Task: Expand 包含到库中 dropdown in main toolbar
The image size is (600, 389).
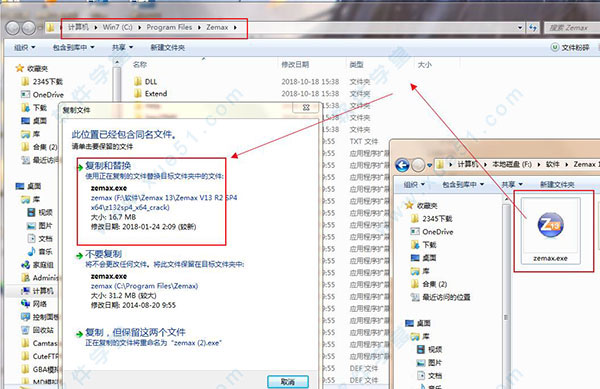Action: [73, 47]
